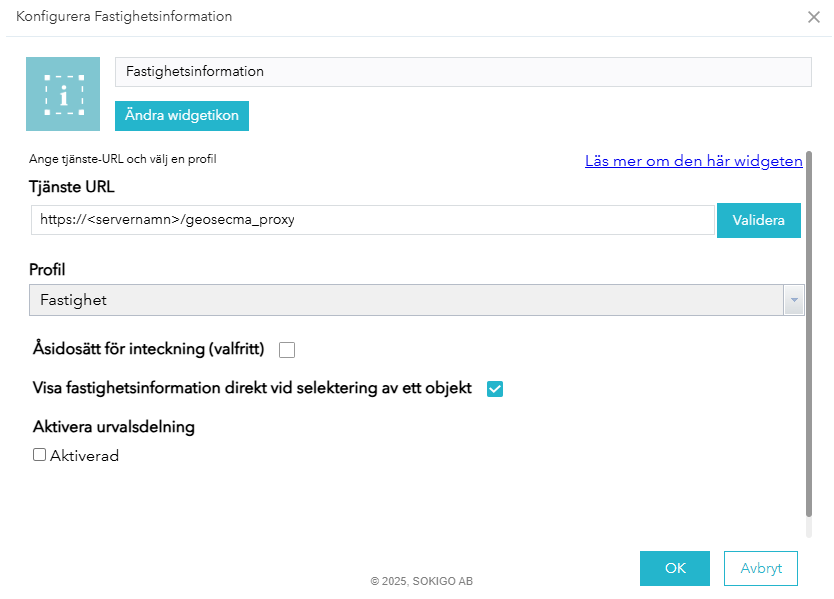Uncheck Visa fastighetsinformation direkt vid selektering
The height and width of the screenshot is (599, 834).
point(494,389)
